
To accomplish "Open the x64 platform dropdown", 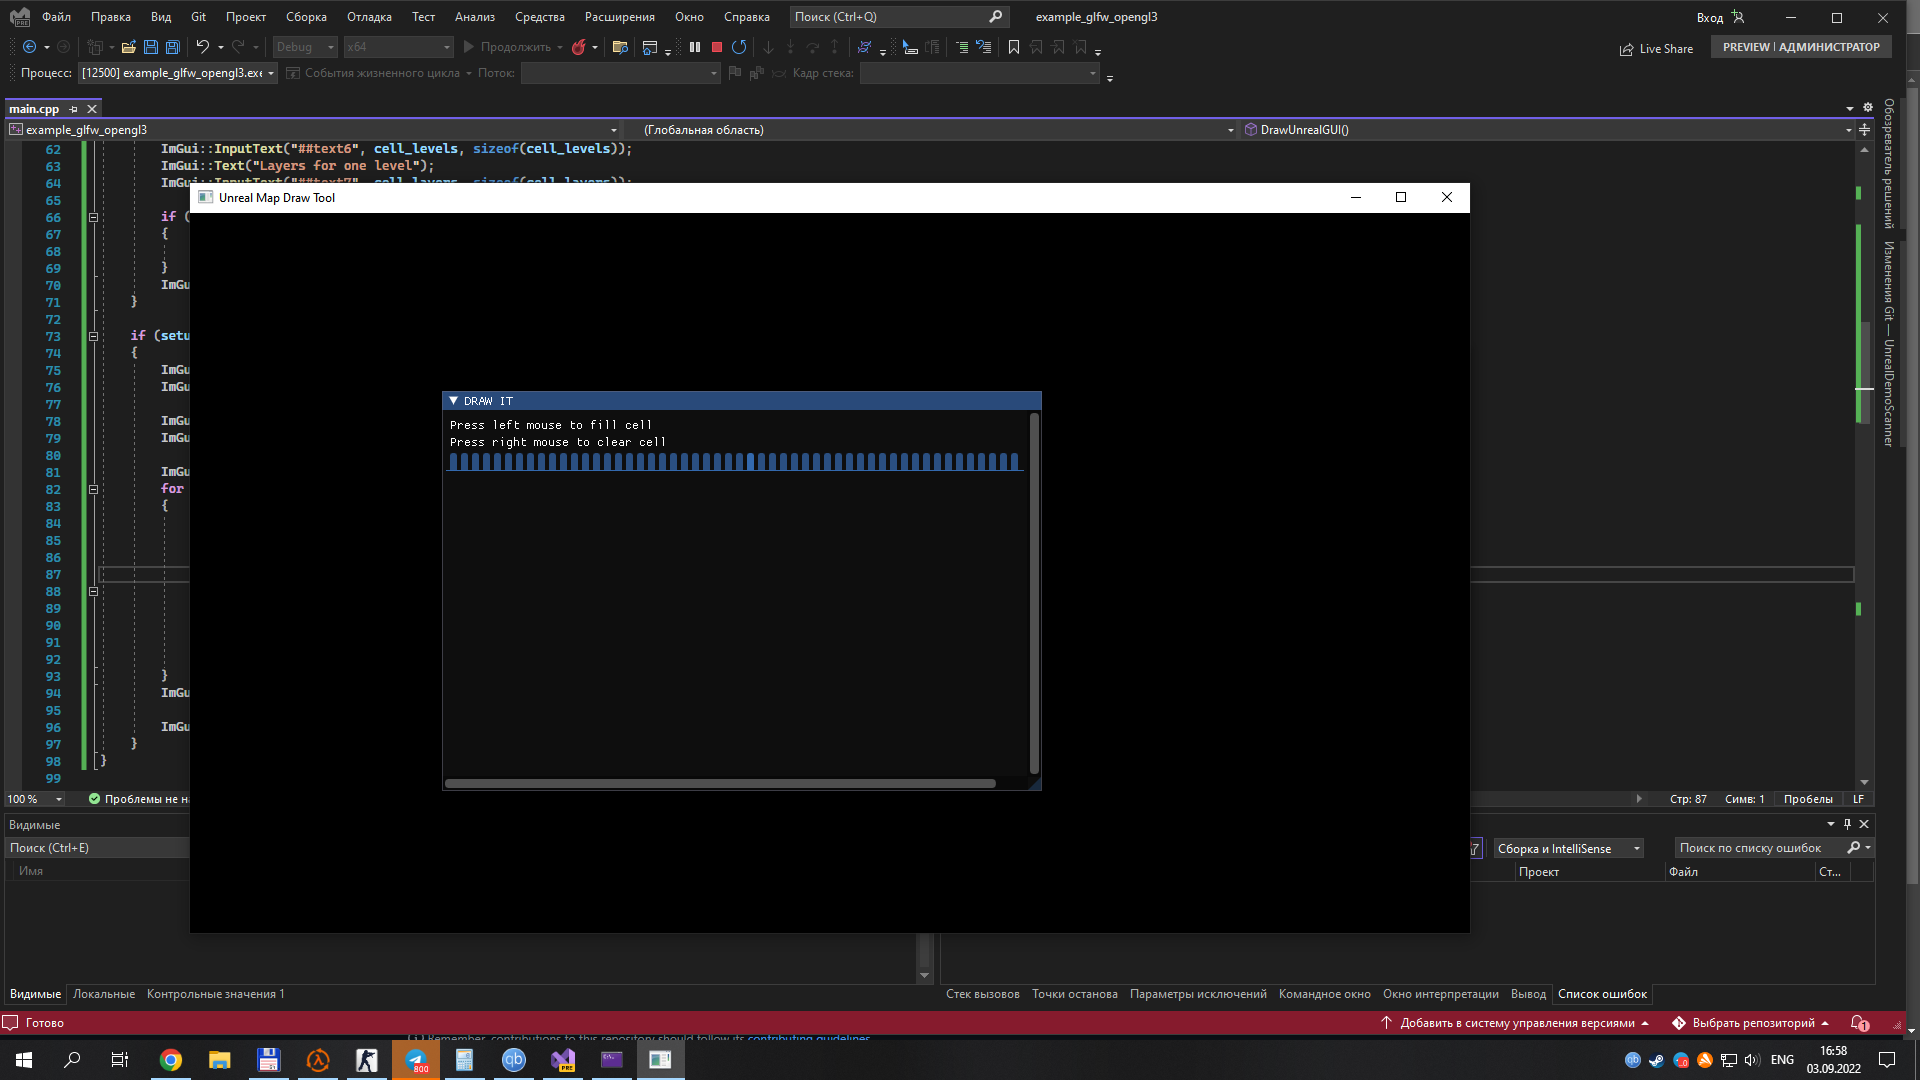I will 446,46.
